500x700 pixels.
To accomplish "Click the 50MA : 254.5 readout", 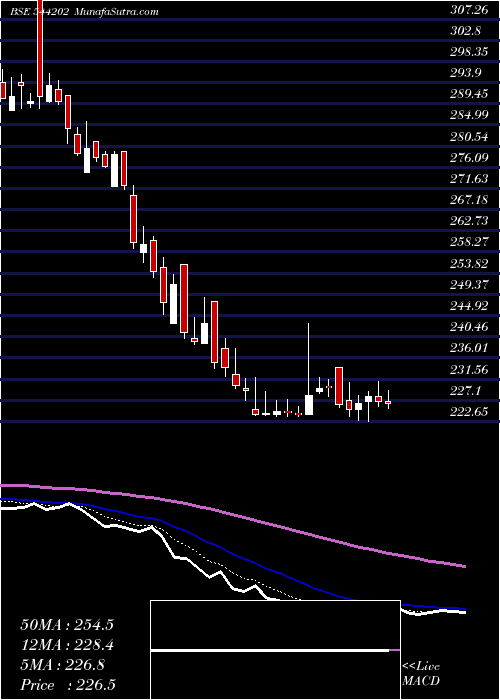I will tap(67, 625).
